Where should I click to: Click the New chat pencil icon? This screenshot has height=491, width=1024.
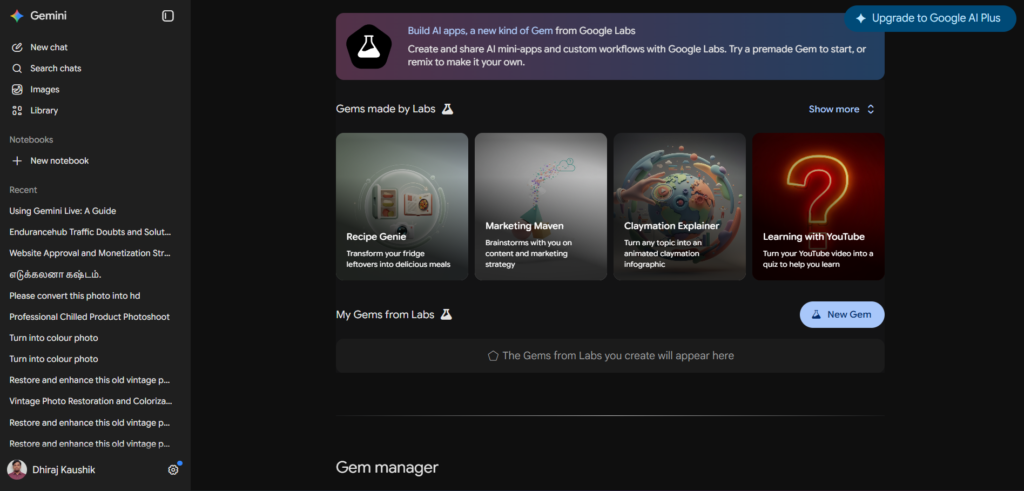point(17,48)
